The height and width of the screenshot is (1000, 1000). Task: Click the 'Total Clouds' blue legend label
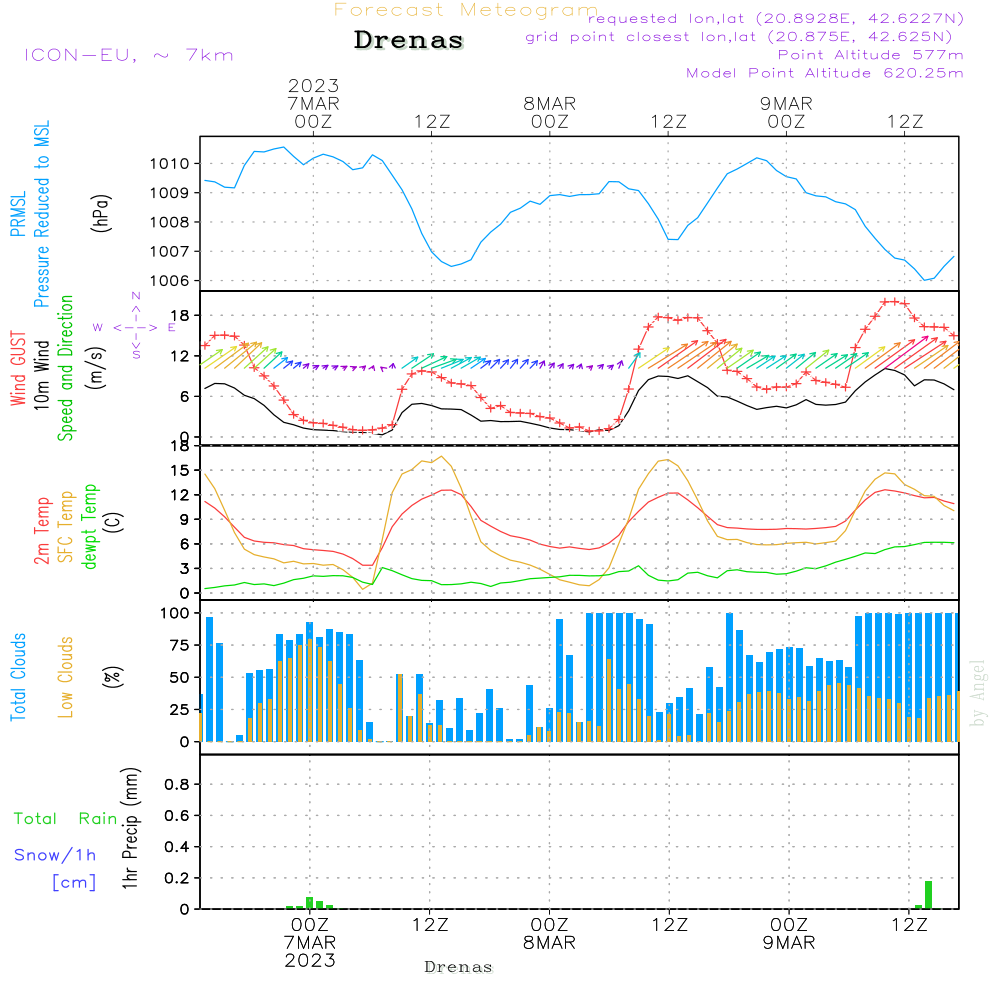pos(19,677)
